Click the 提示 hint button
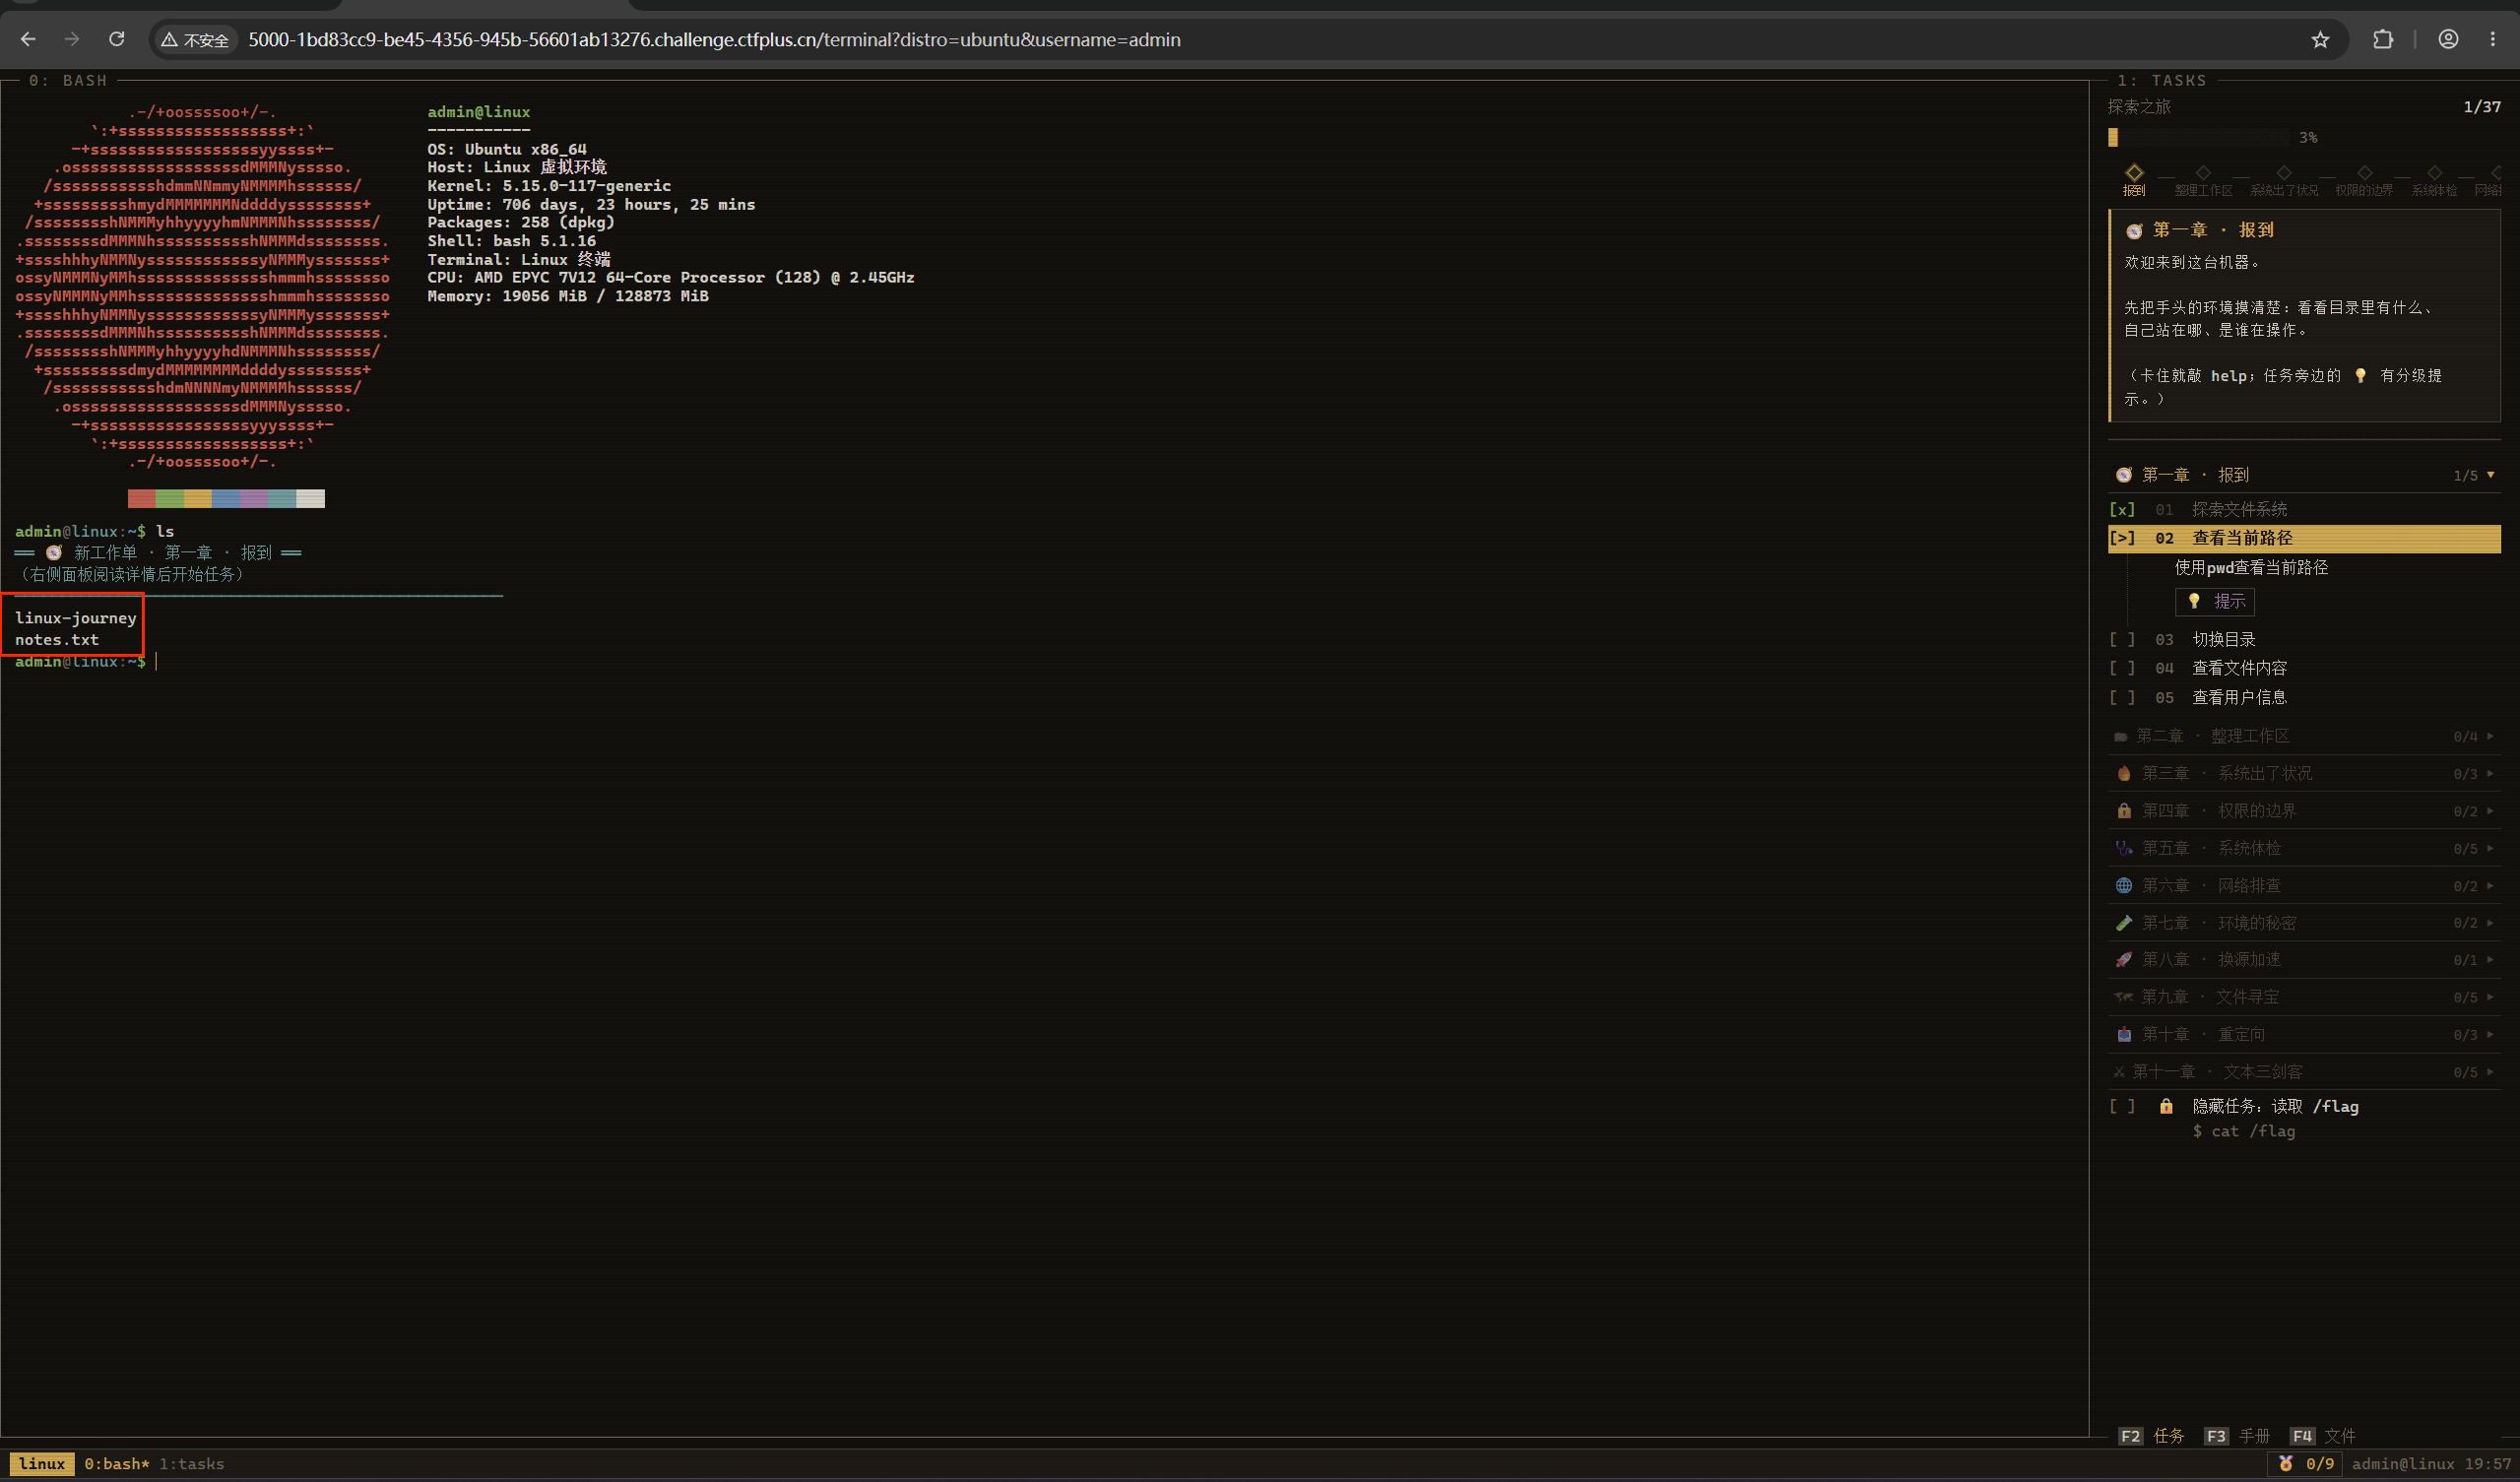This screenshot has height=1482, width=2520. point(2215,601)
